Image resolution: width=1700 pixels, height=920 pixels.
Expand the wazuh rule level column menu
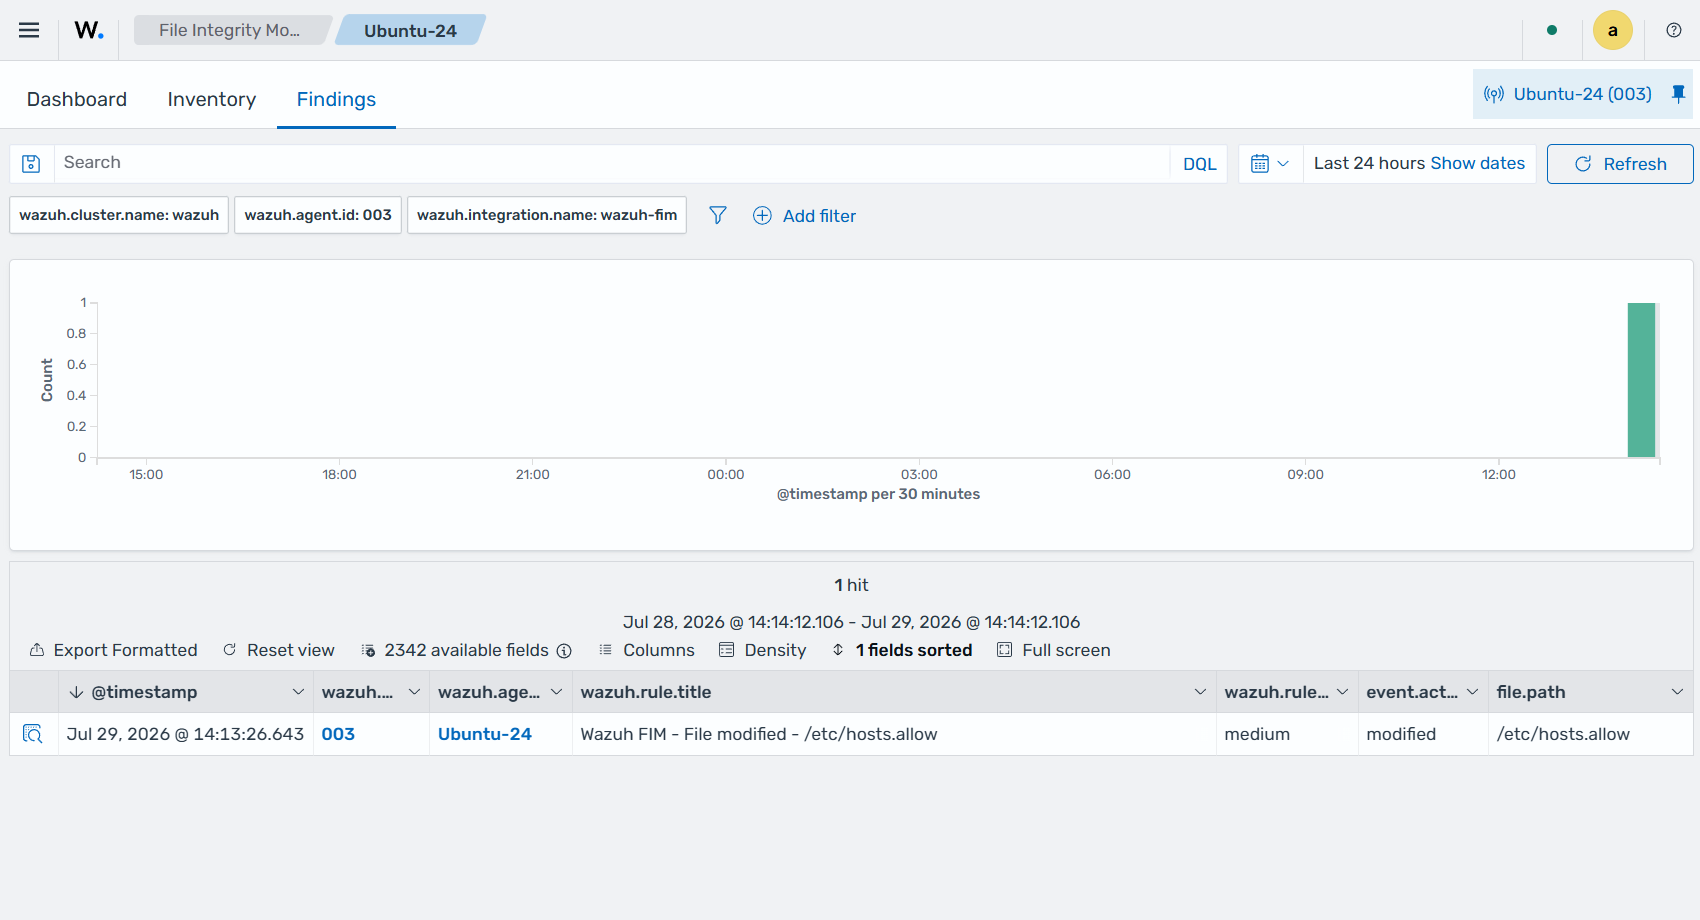click(1343, 692)
